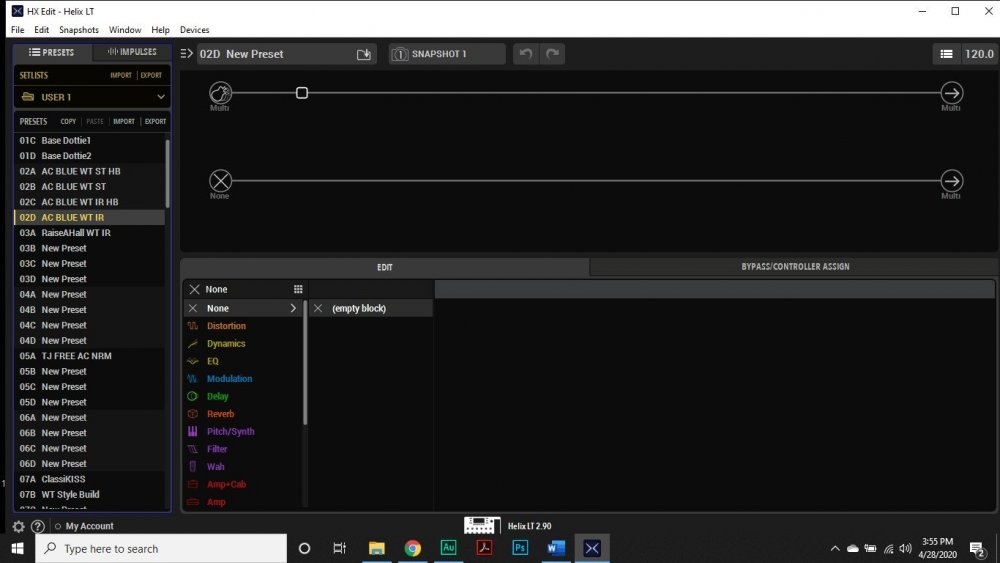Select the None category row
Screen dimensions: 1000x563
click(244, 308)
